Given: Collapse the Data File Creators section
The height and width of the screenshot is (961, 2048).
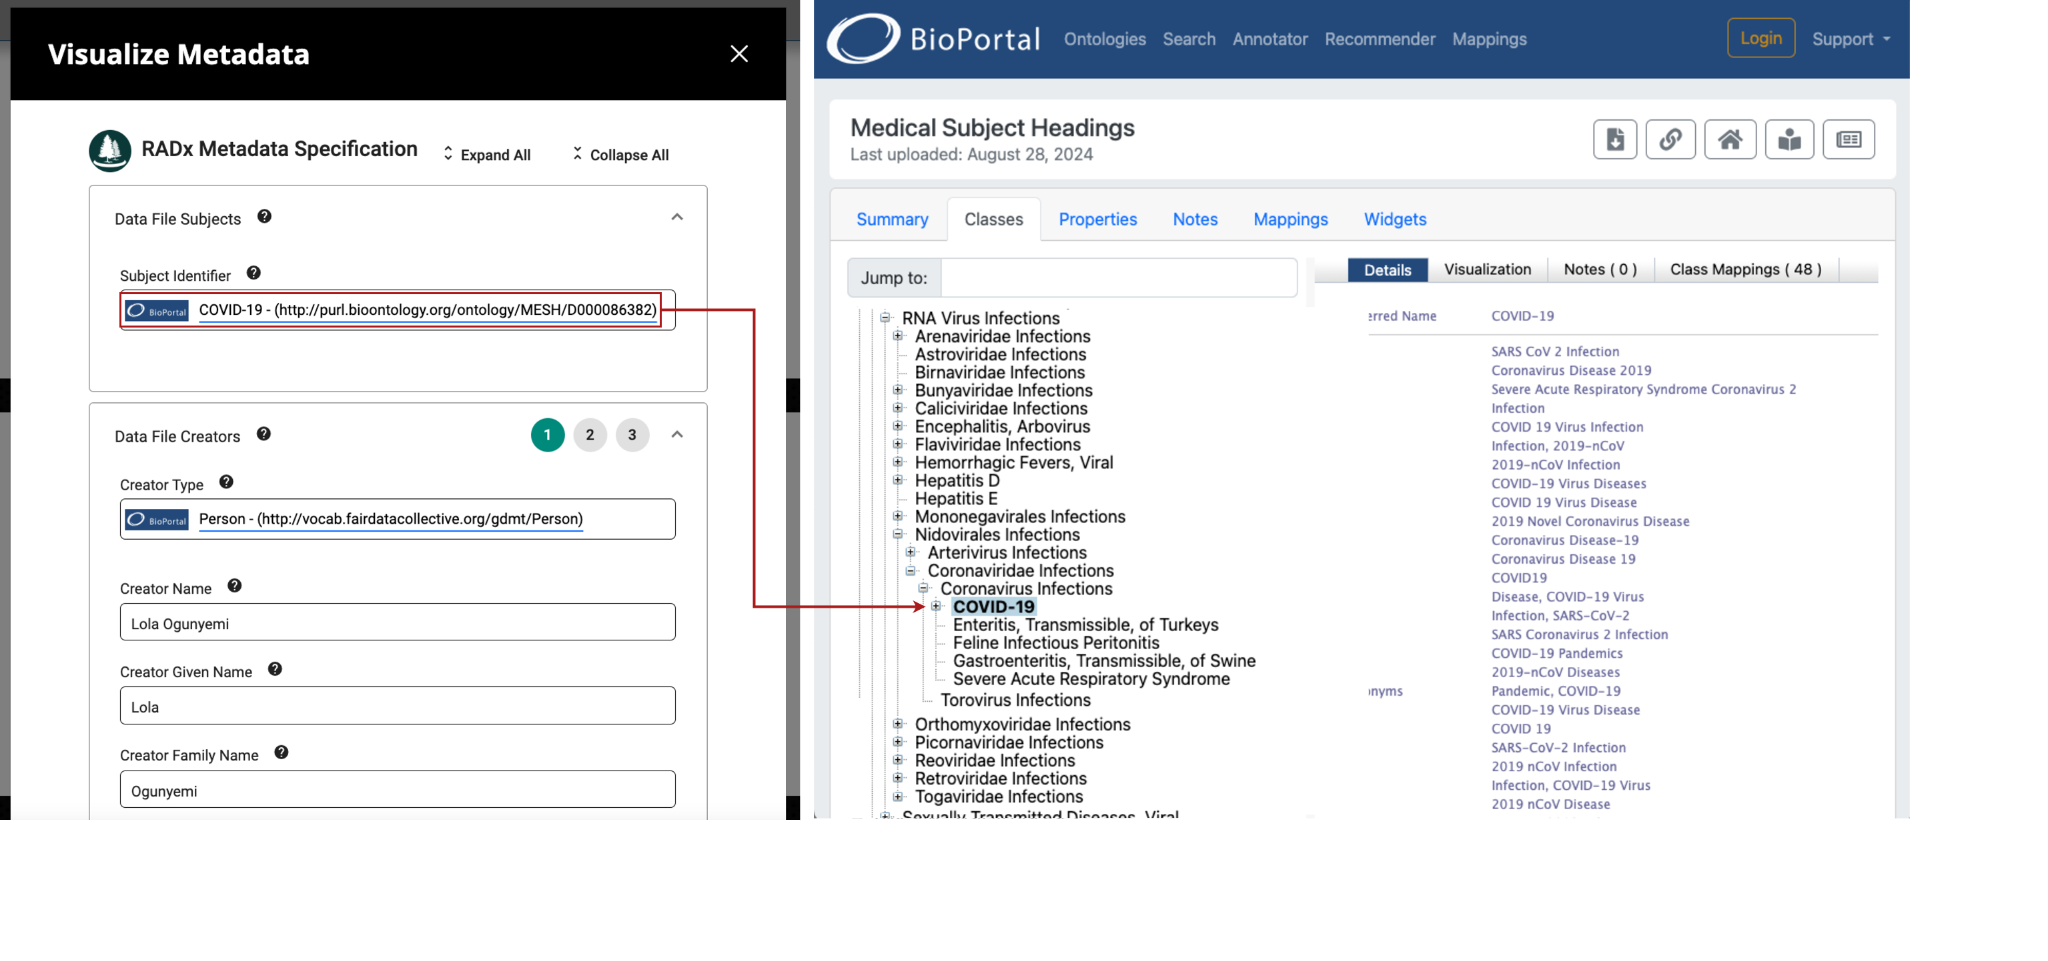Looking at the screenshot, I should click(677, 434).
